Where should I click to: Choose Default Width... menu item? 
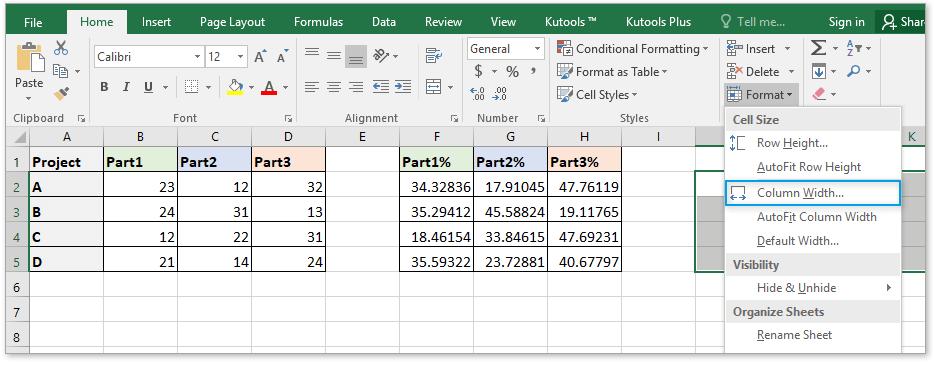pyautogui.click(x=812, y=241)
